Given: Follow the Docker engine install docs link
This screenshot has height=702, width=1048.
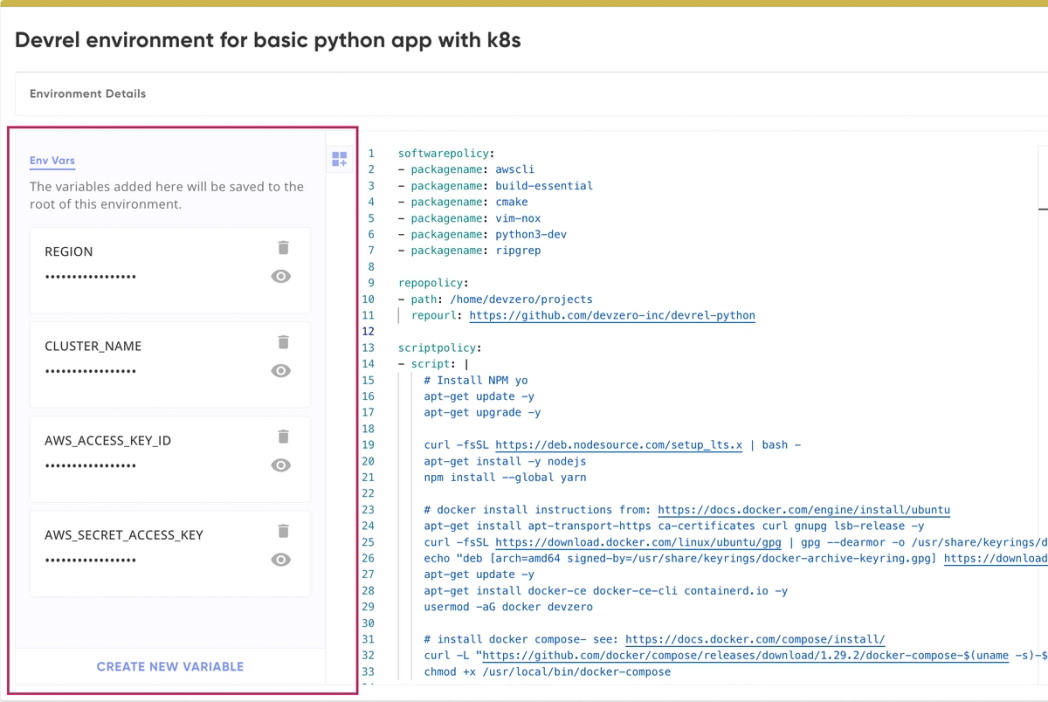Looking at the screenshot, I should tap(803, 509).
